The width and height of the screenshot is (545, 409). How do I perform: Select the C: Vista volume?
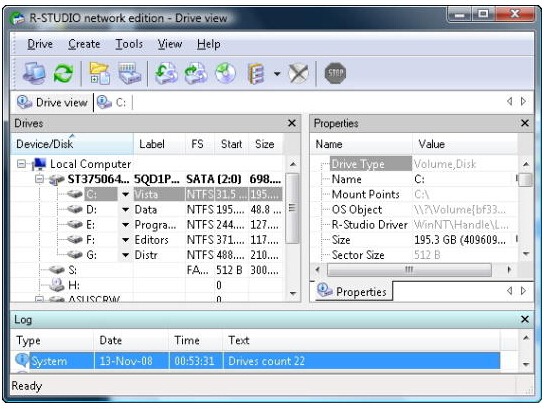coord(173,194)
